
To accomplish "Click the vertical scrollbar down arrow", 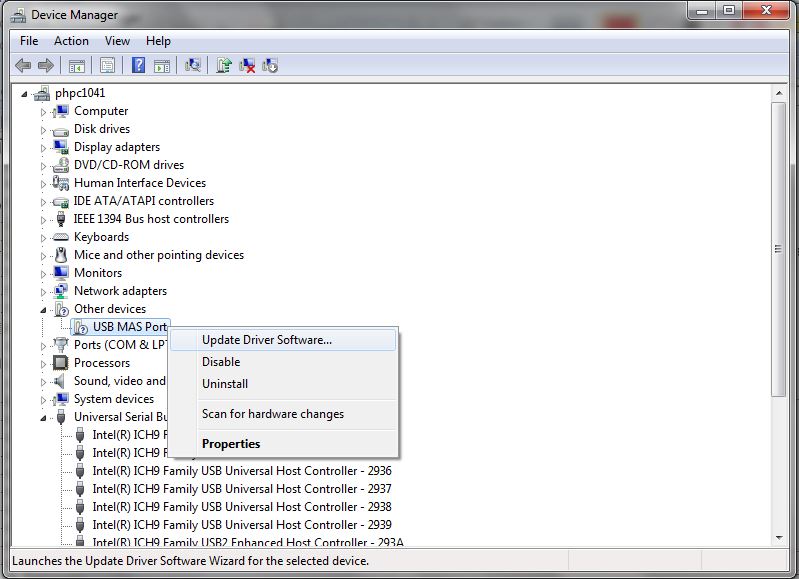I will pos(779,538).
